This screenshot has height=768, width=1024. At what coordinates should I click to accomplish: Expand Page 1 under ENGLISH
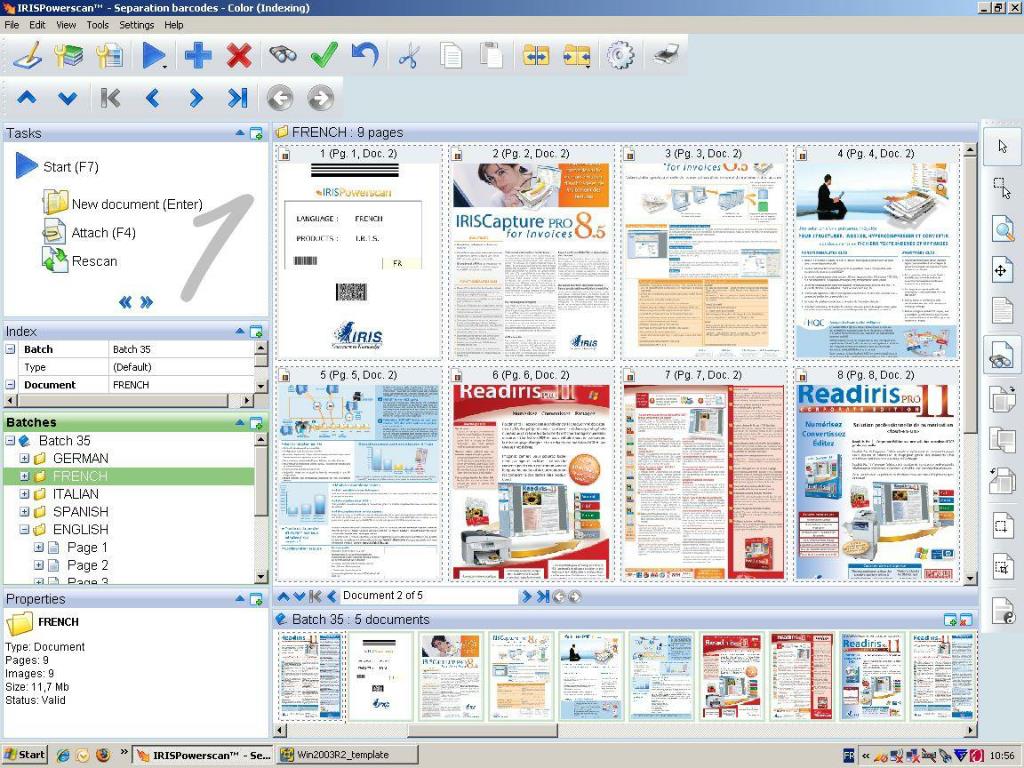[x=39, y=547]
